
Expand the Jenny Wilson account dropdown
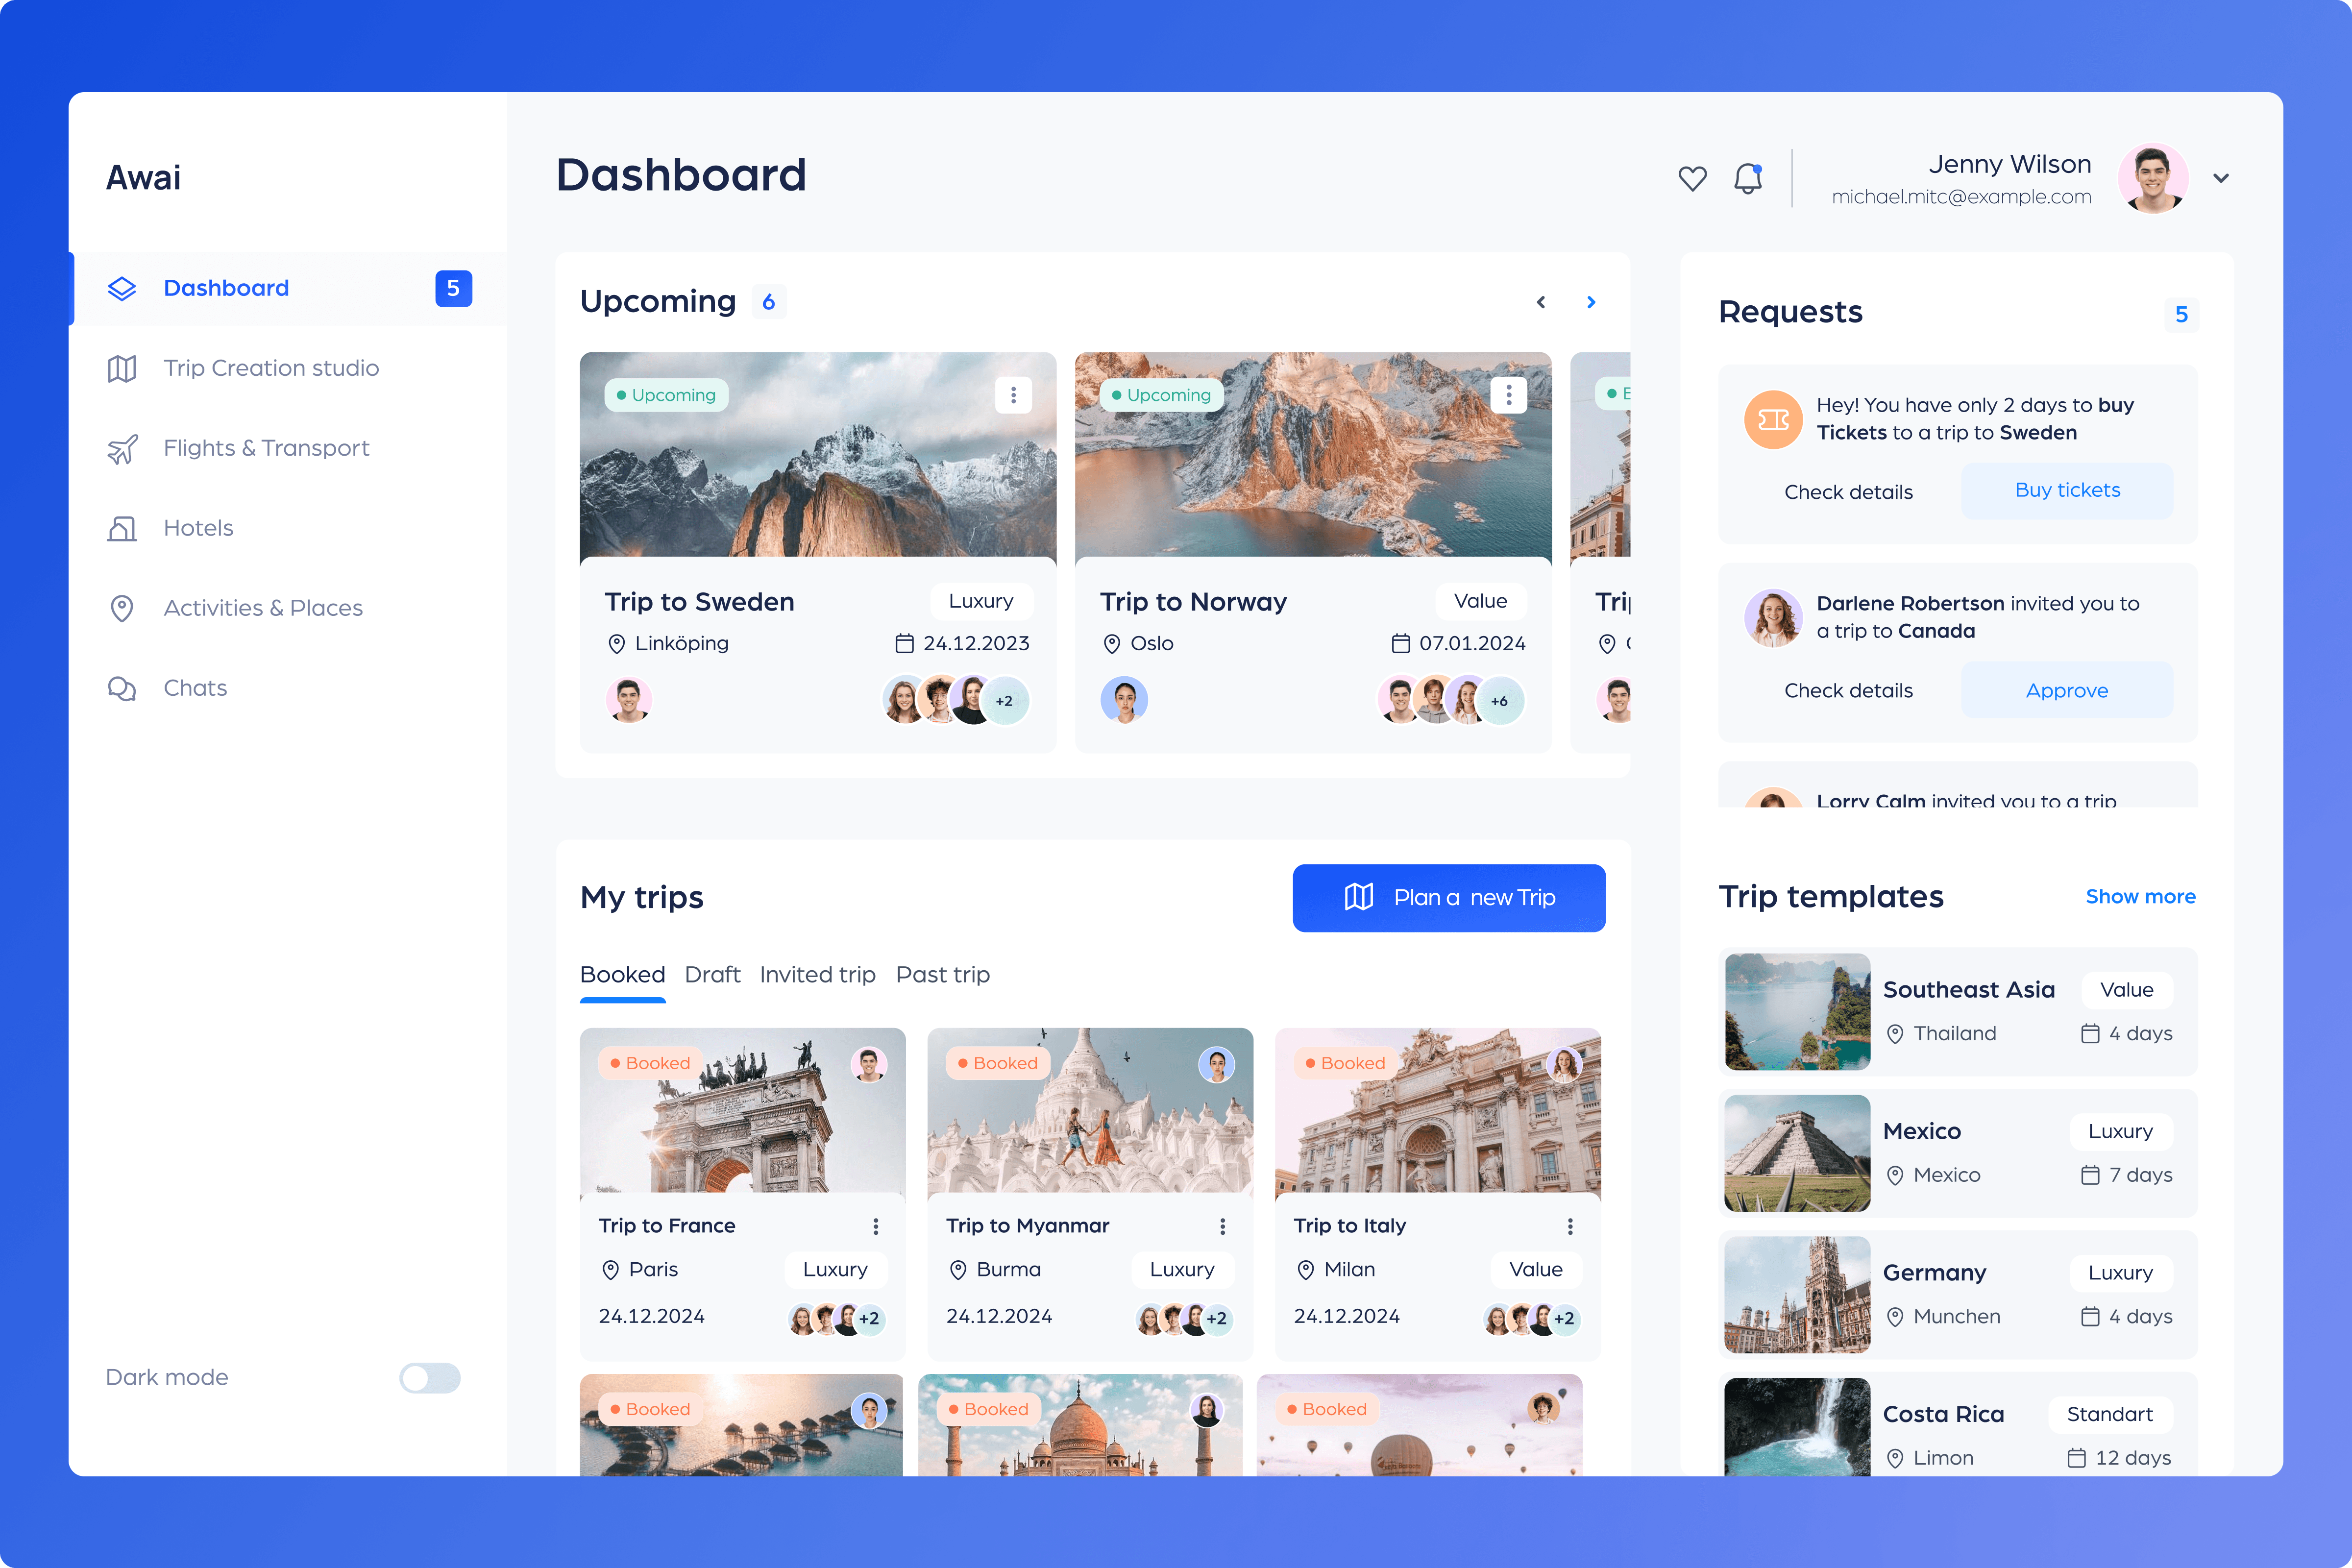(2221, 178)
